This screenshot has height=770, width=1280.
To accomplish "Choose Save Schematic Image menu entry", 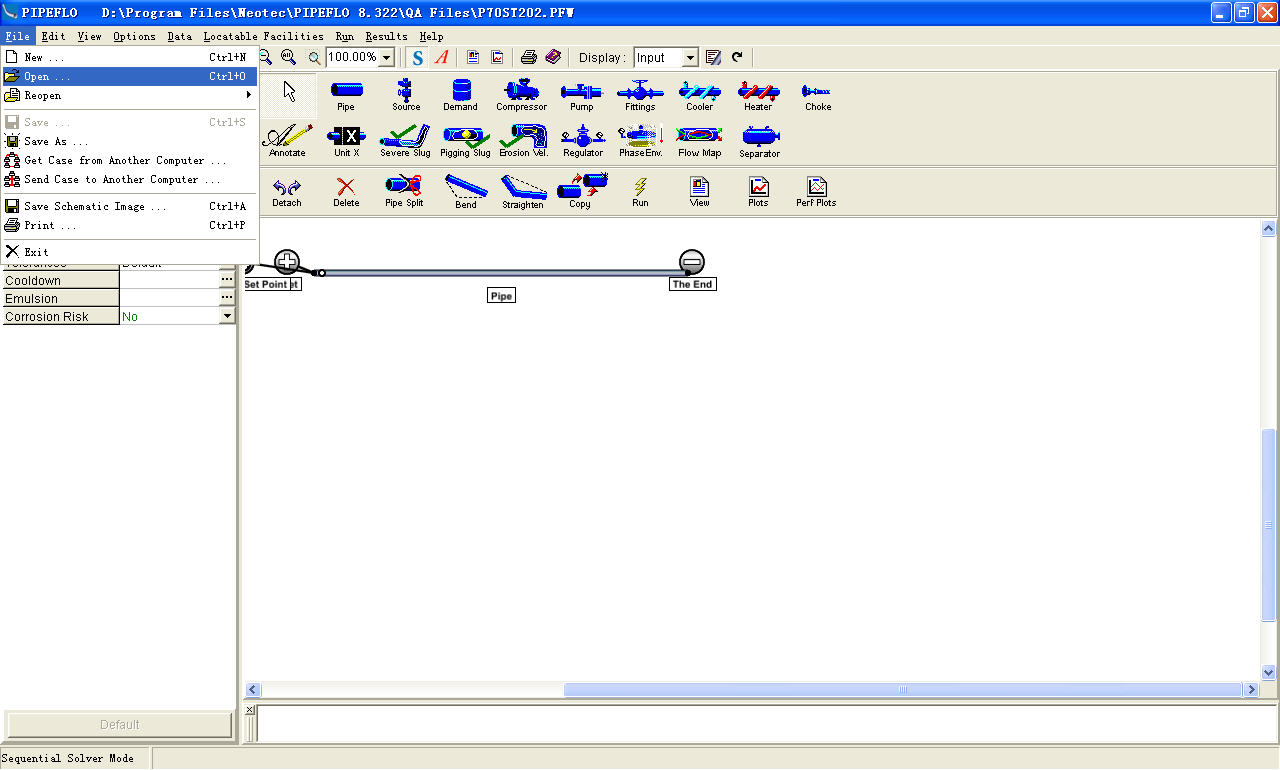I will pos(129,207).
